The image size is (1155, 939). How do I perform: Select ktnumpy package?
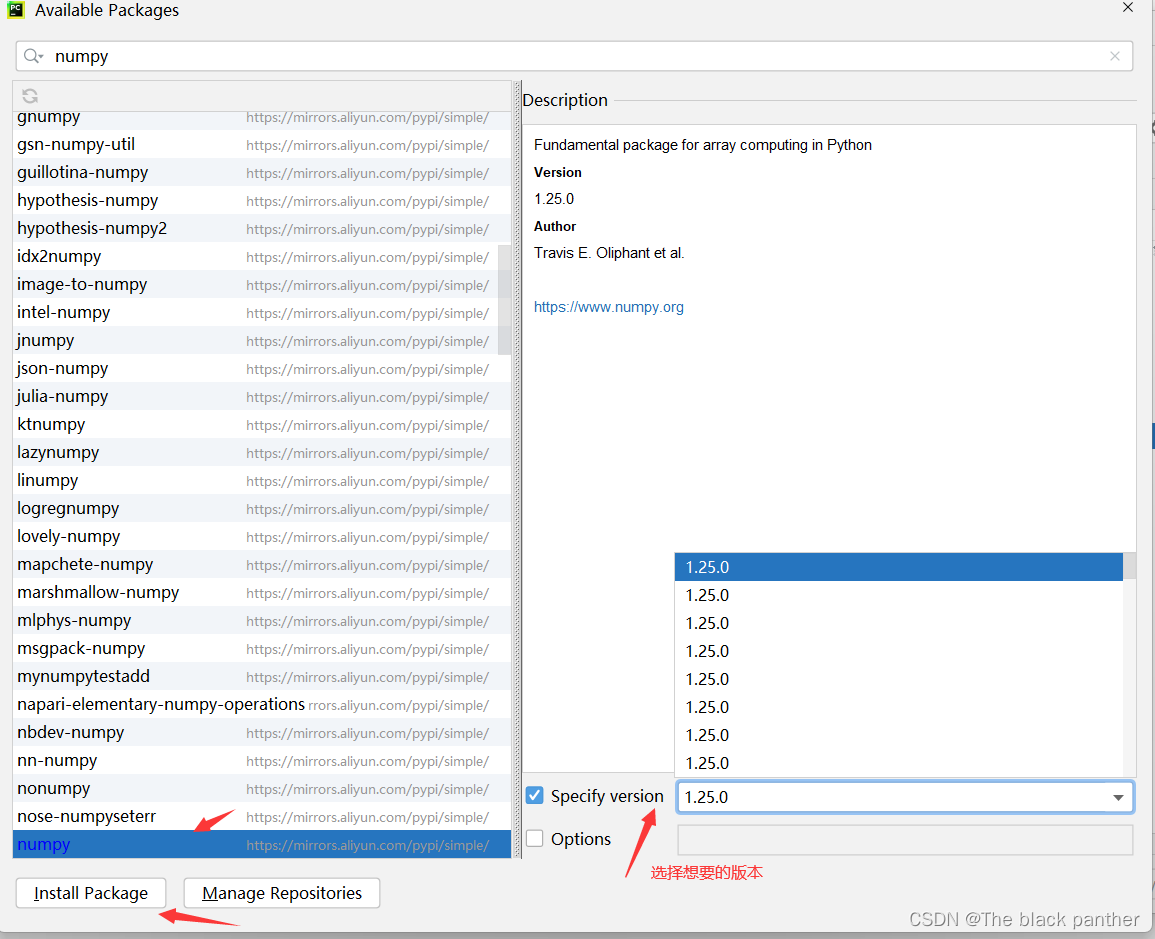pyautogui.click(x=261, y=424)
